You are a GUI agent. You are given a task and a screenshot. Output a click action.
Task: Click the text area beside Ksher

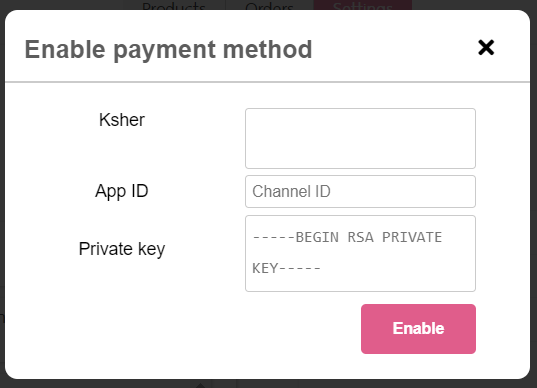coord(360,138)
